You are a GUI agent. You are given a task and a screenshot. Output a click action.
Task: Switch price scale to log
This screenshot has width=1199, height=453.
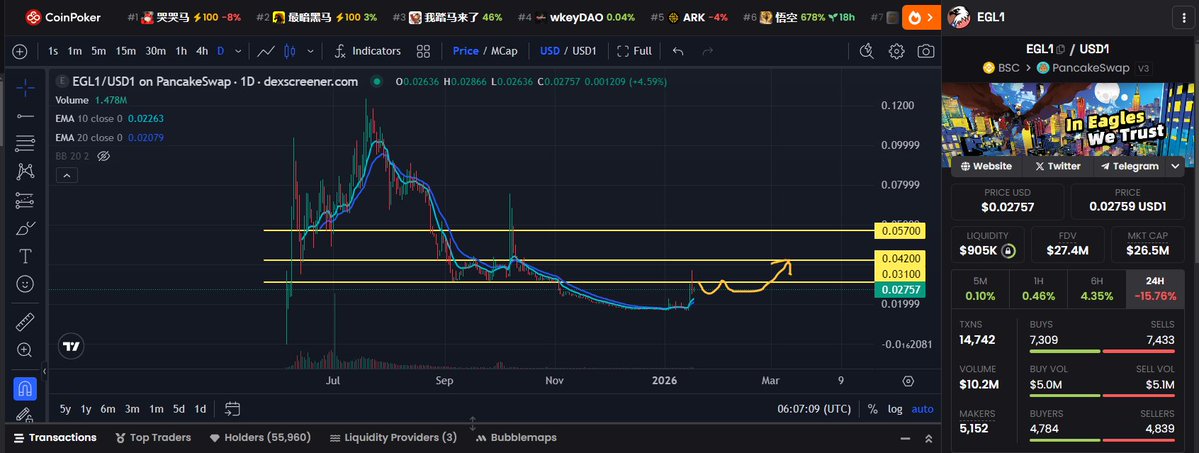[894, 409]
